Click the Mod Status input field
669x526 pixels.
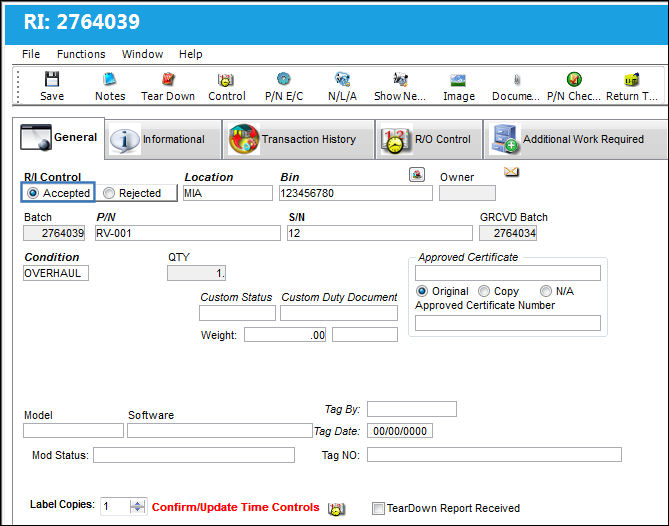(194, 455)
